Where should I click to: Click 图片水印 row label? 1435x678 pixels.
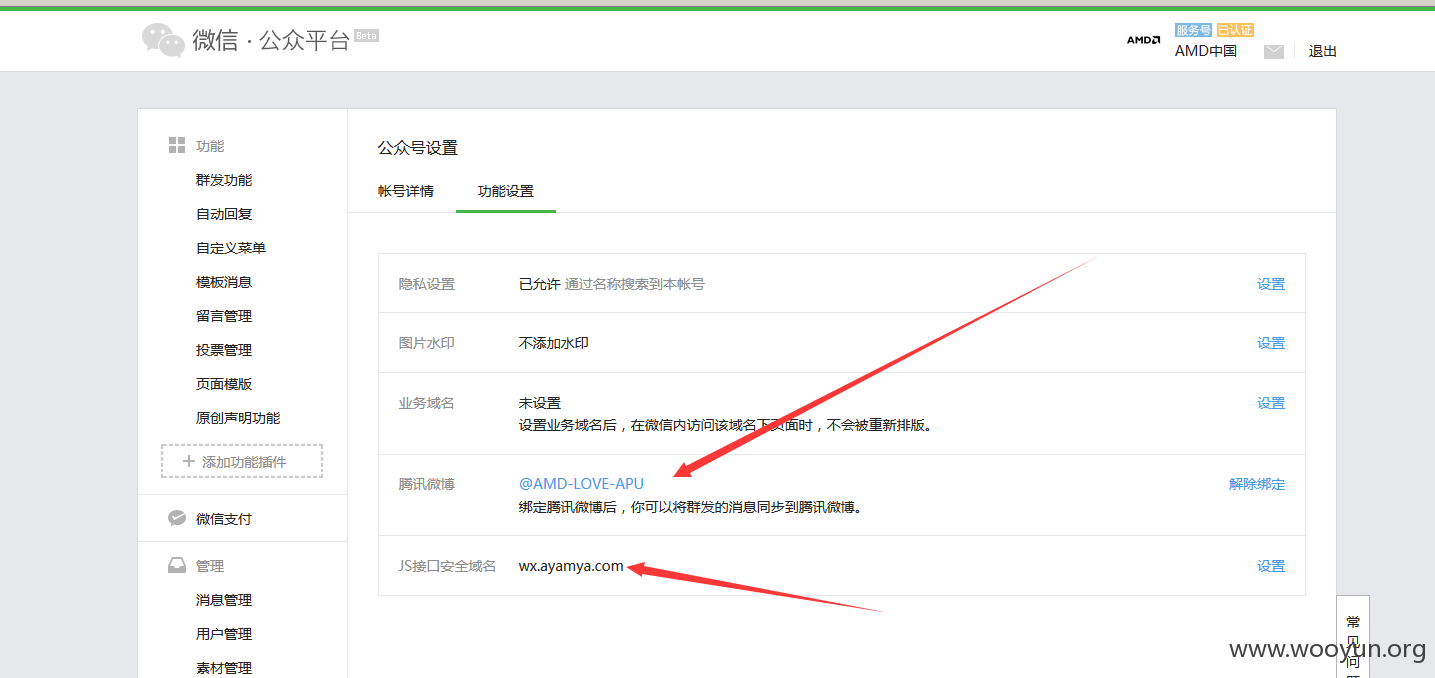[x=427, y=343]
